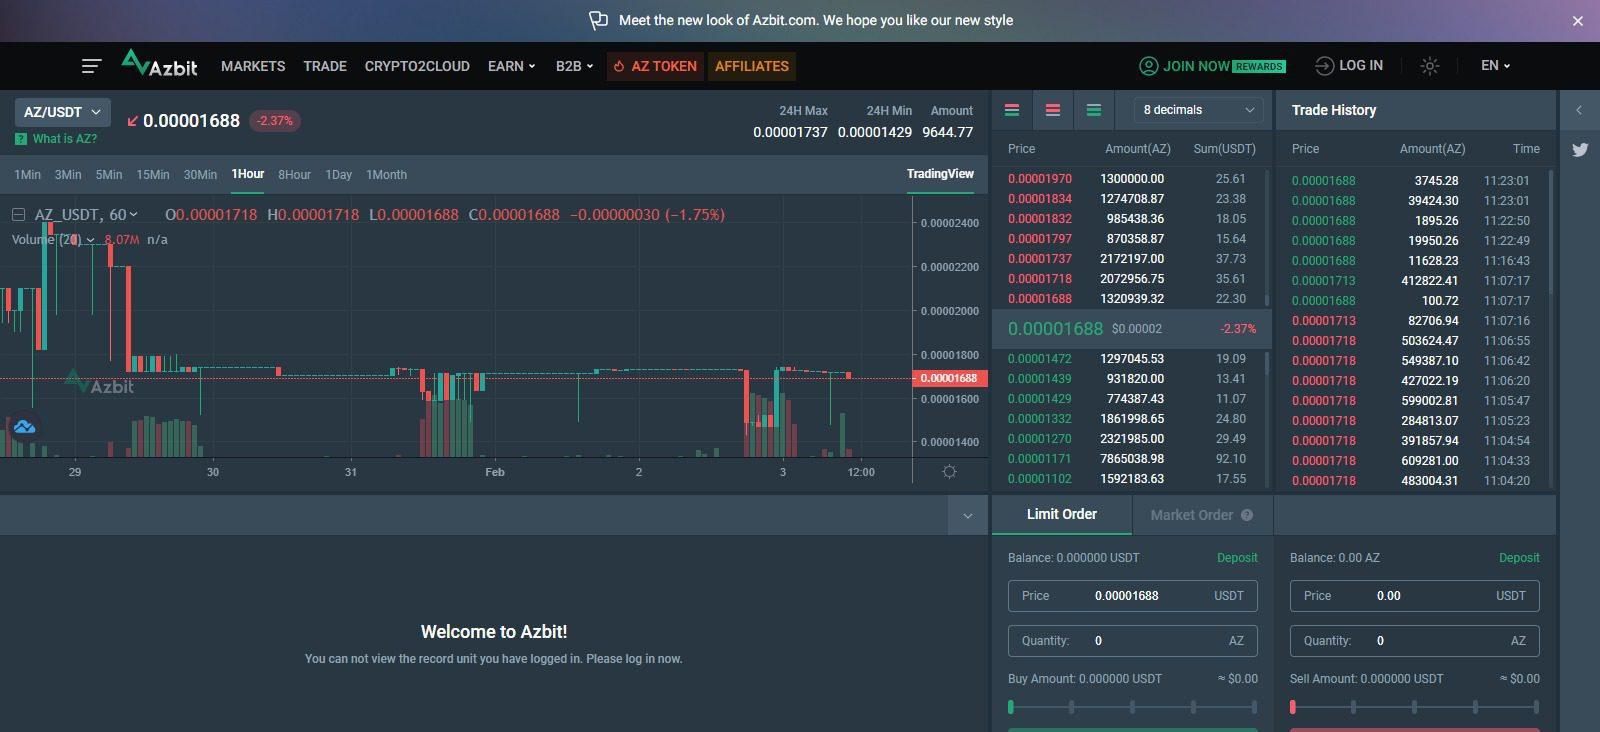
Task: Click the buy Quantity input field
Action: pyautogui.click(x=1133, y=641)
